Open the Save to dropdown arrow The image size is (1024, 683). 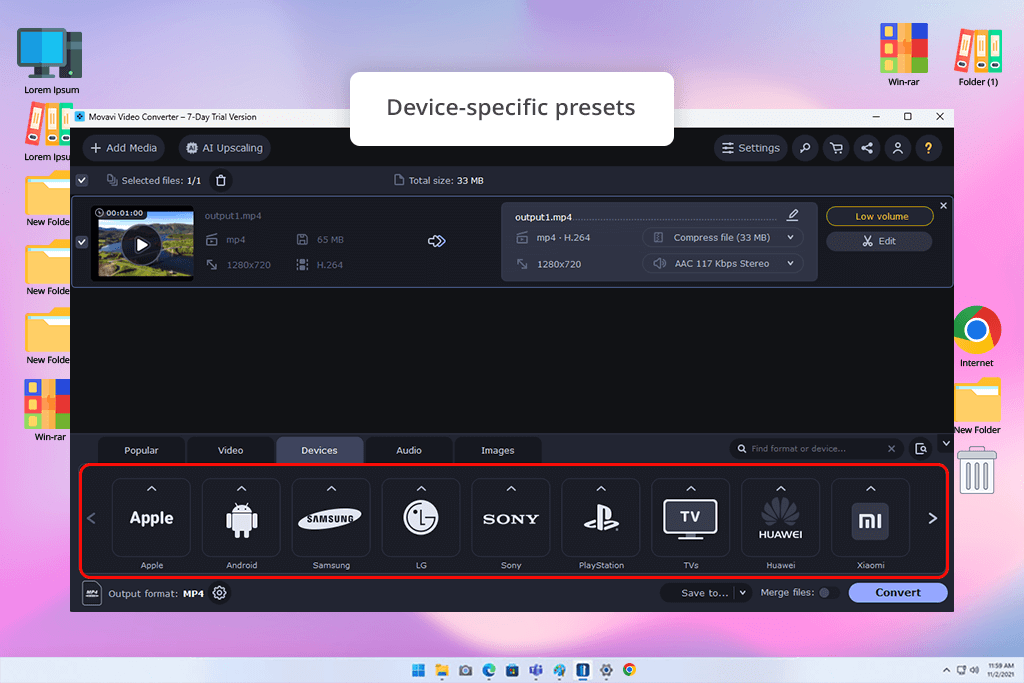click(x=743, y=593)
